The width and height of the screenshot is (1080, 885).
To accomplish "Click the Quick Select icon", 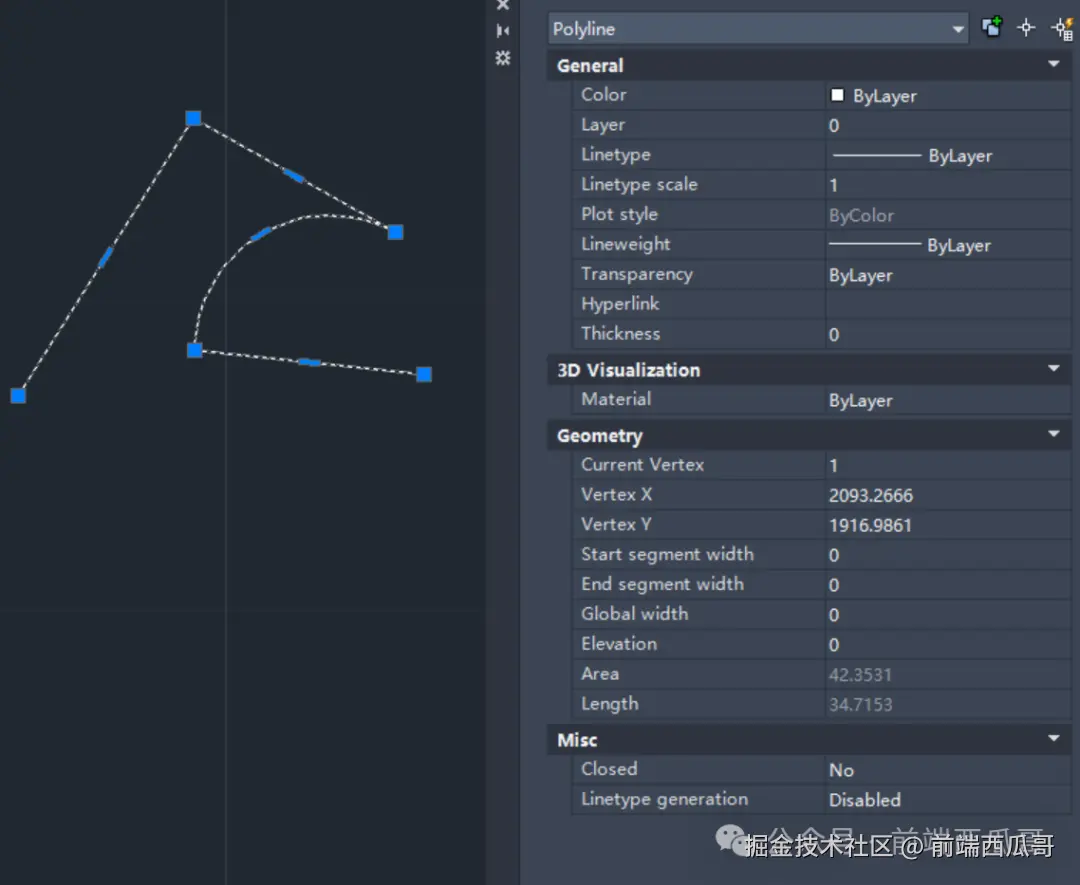I will [1061, 29].
